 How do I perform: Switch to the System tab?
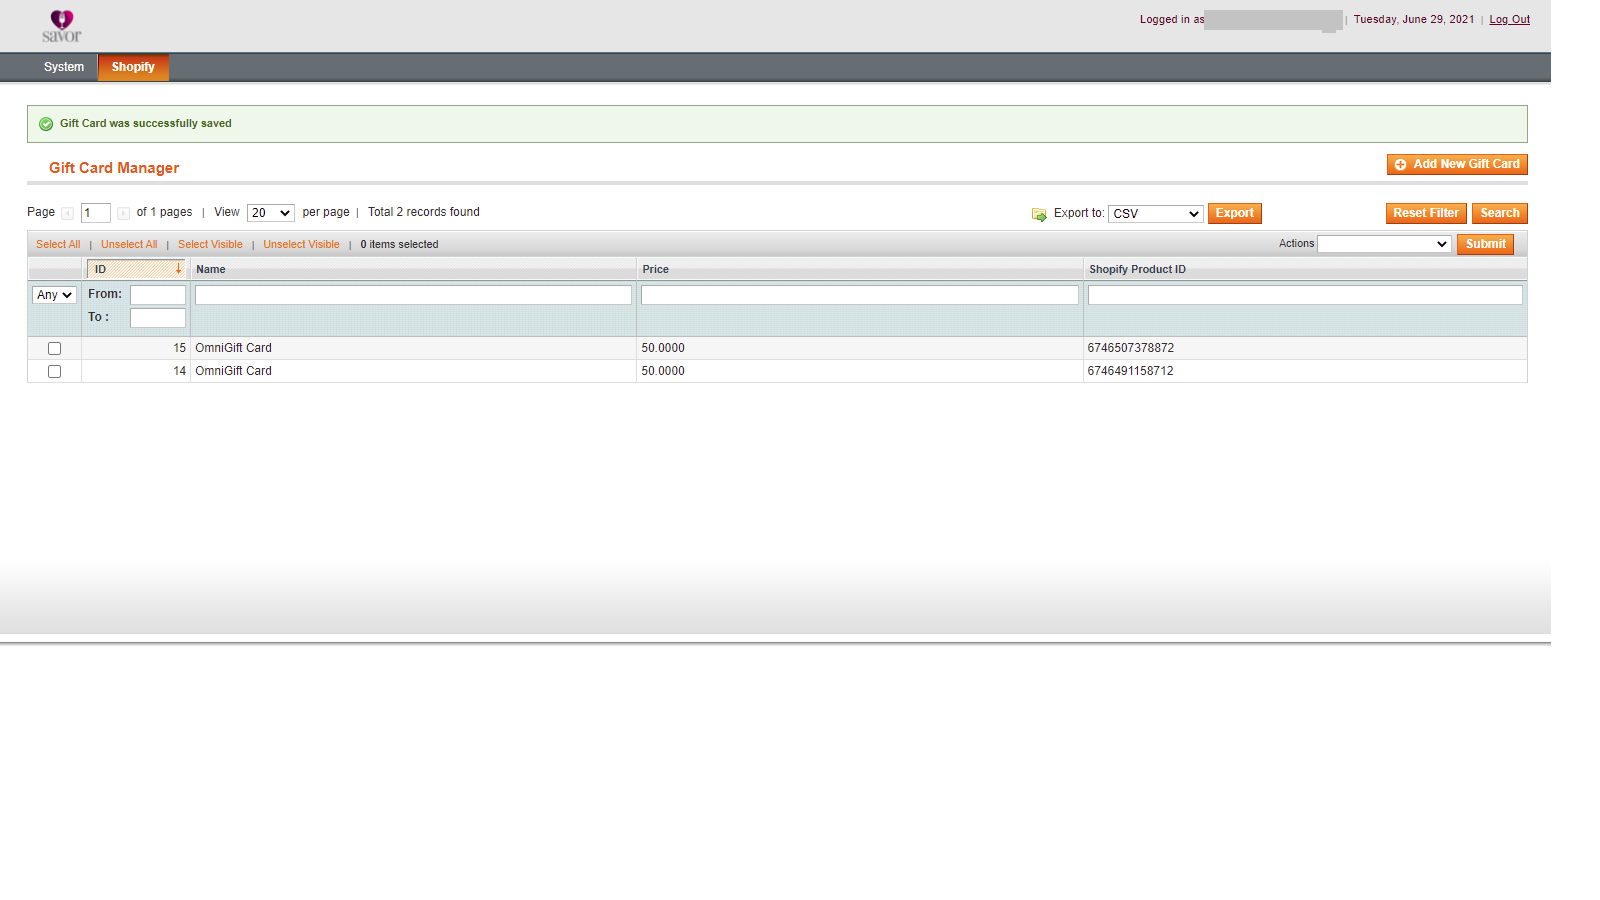(63, 67)
